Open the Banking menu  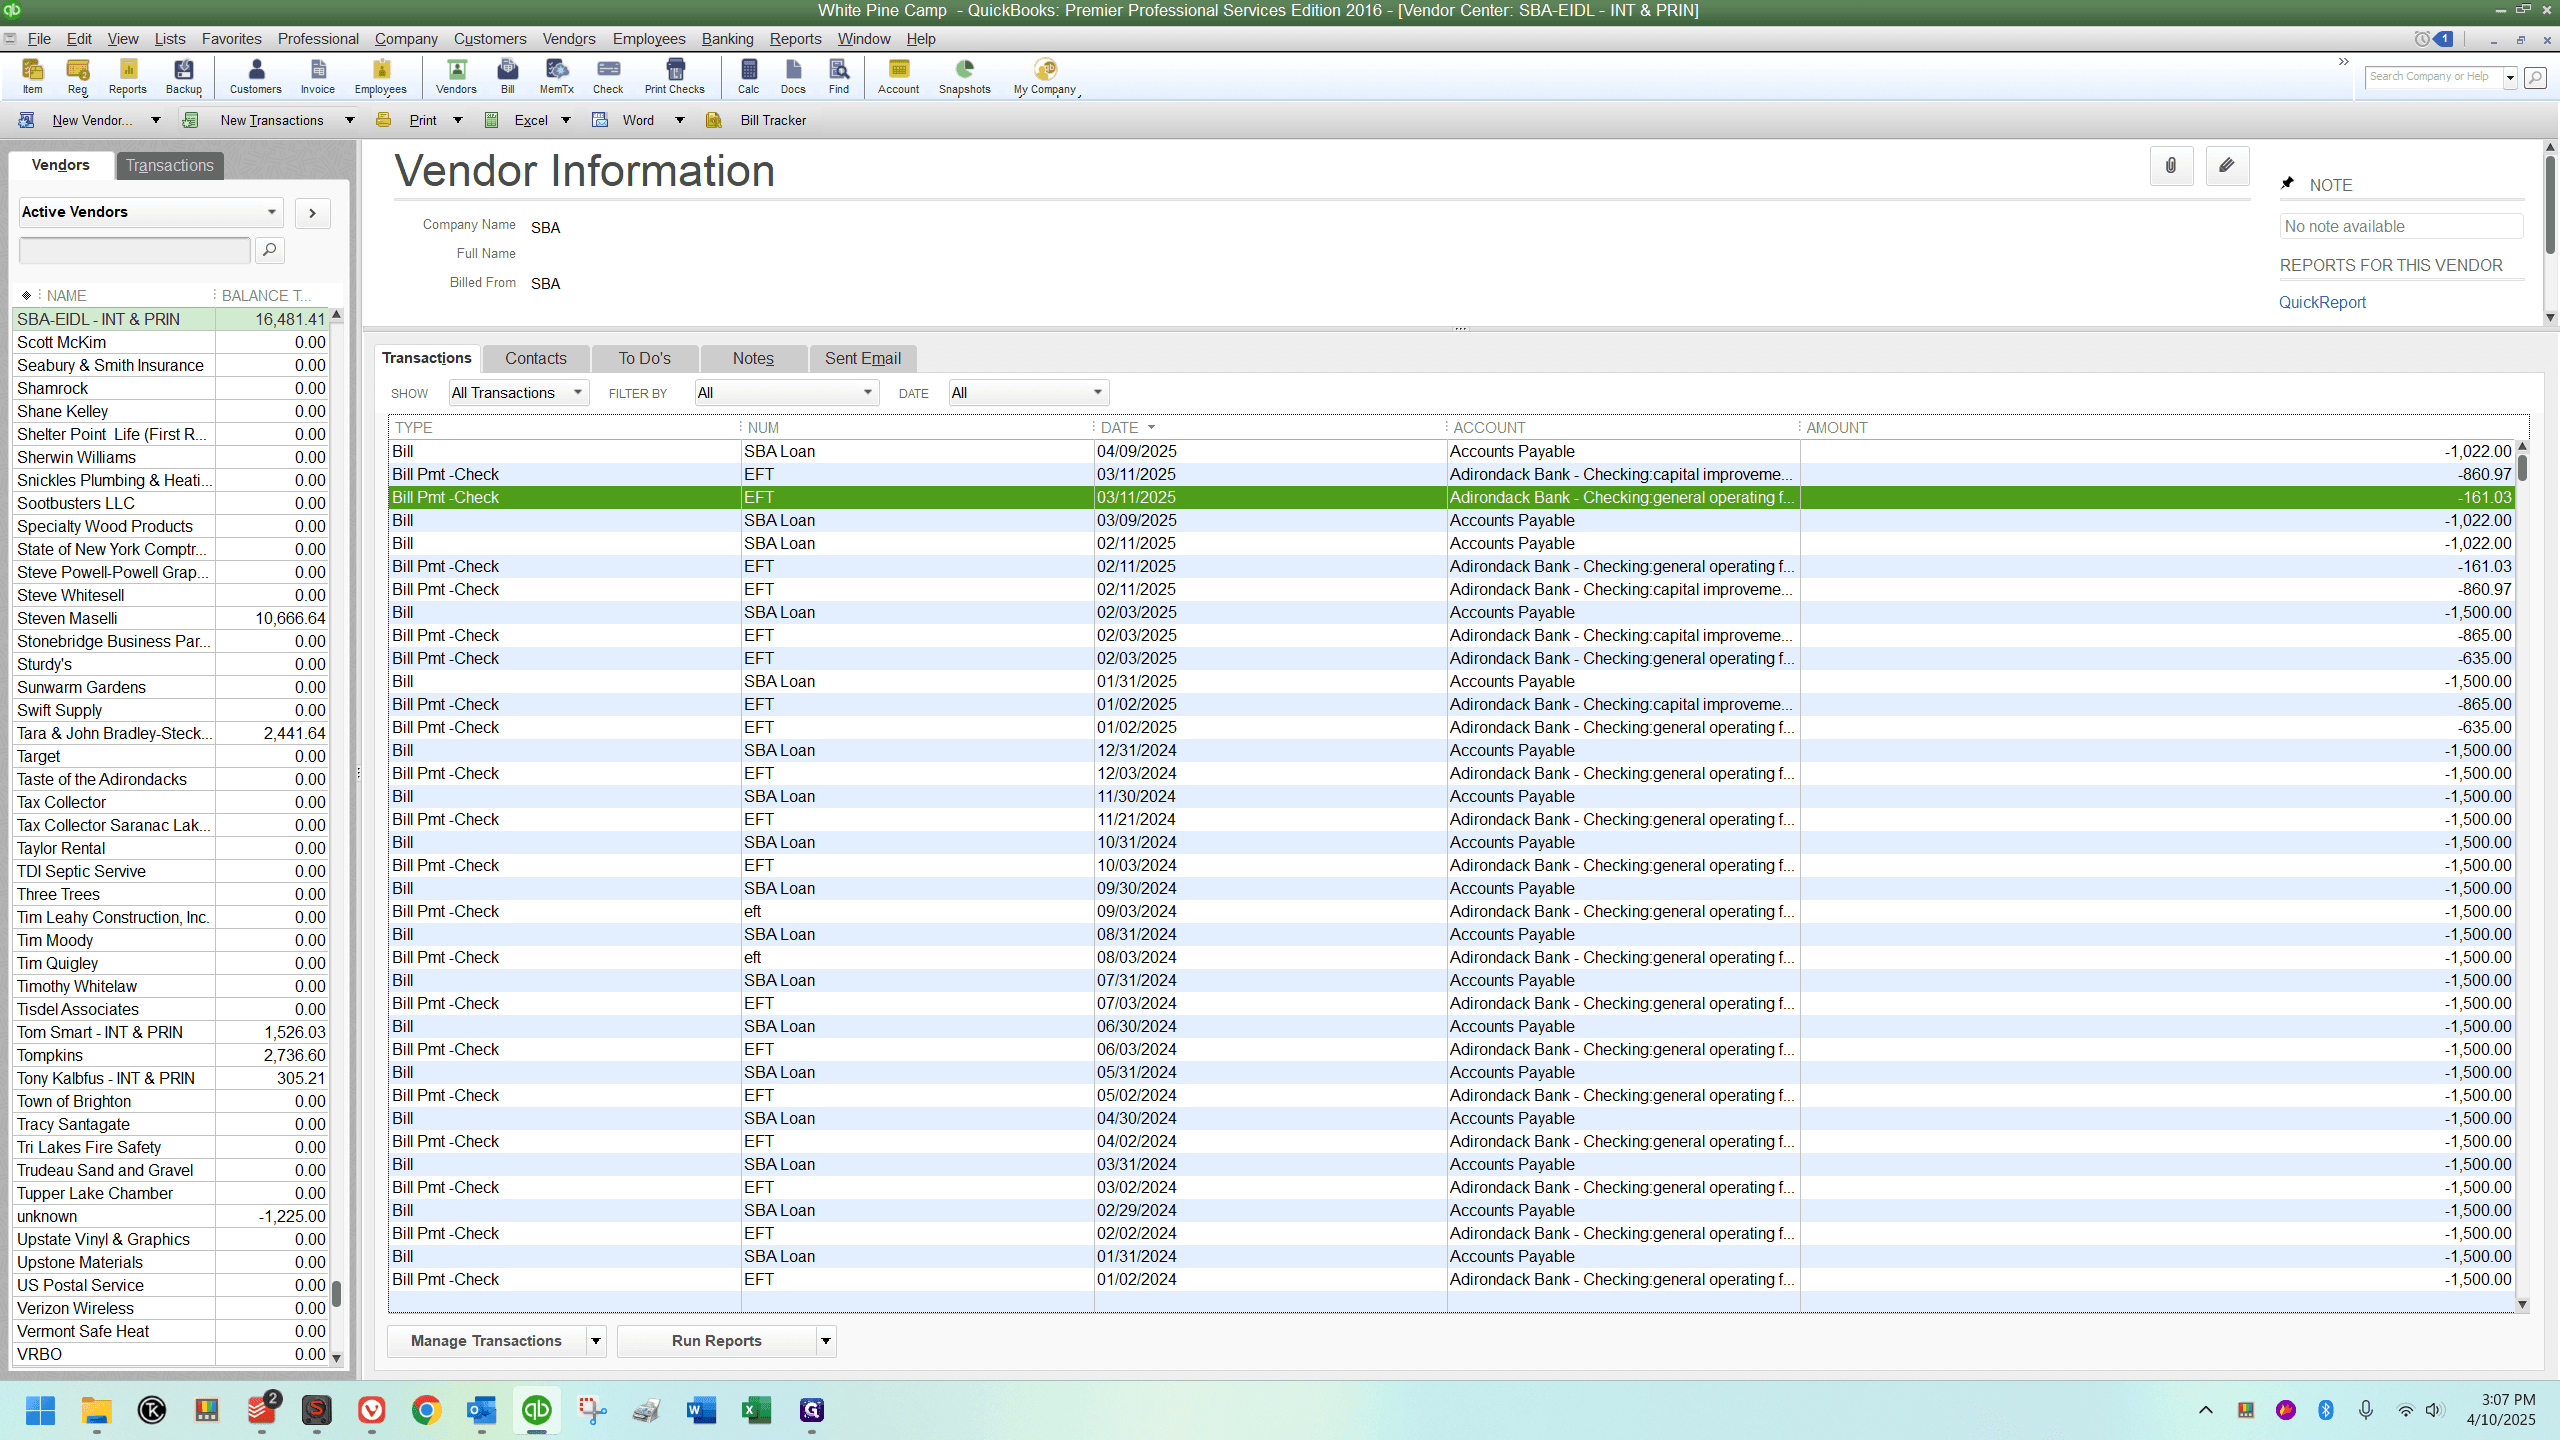(727, 39)
